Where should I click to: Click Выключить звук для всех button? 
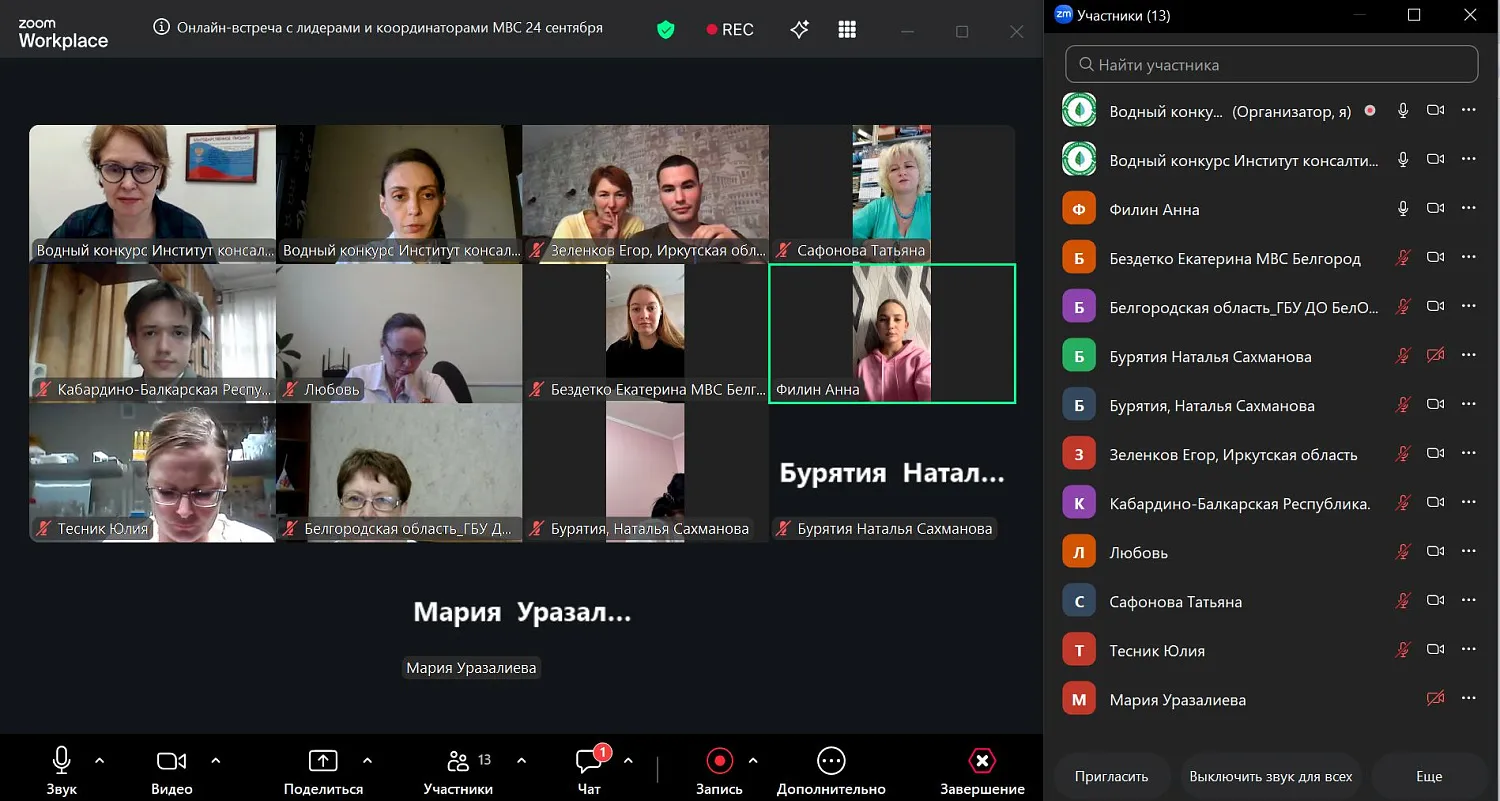point(1270,776)
